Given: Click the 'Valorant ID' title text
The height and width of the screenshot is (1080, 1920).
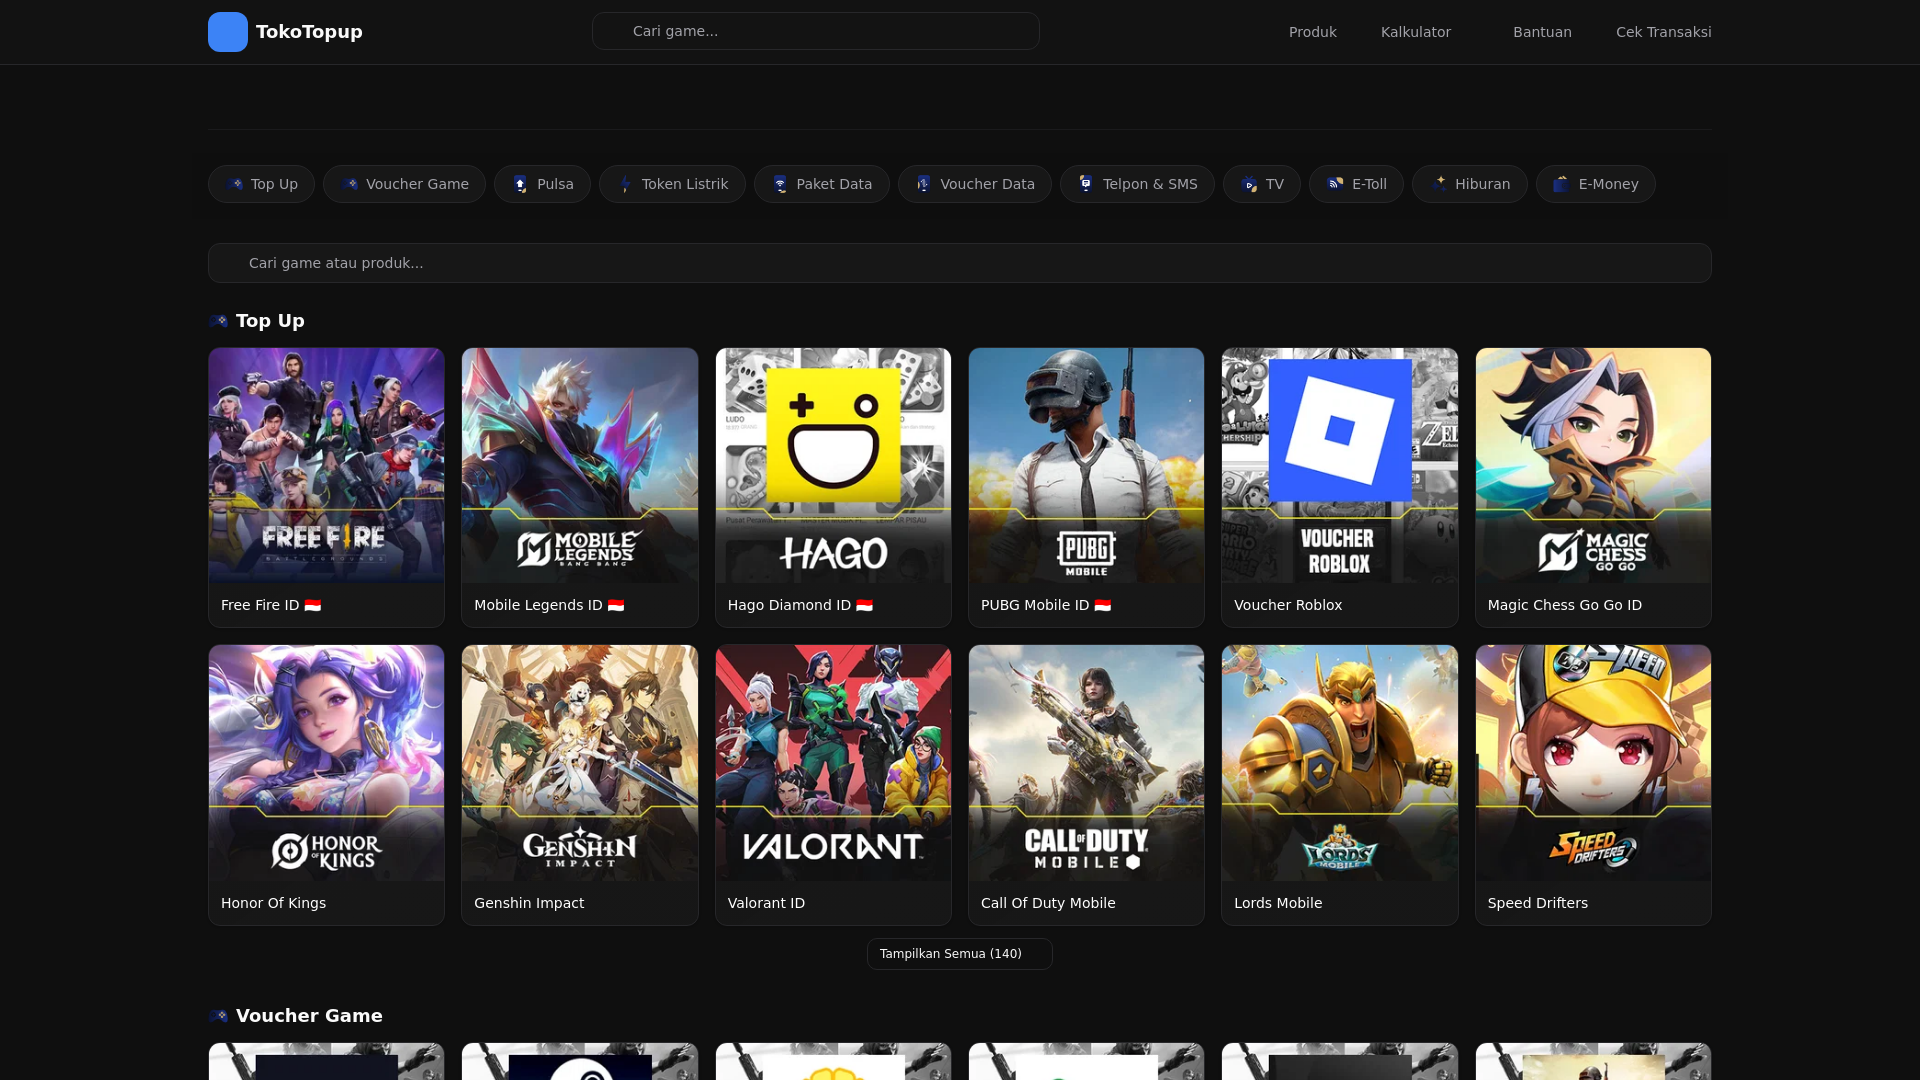Looking at the screenshot, I should 766,903.
